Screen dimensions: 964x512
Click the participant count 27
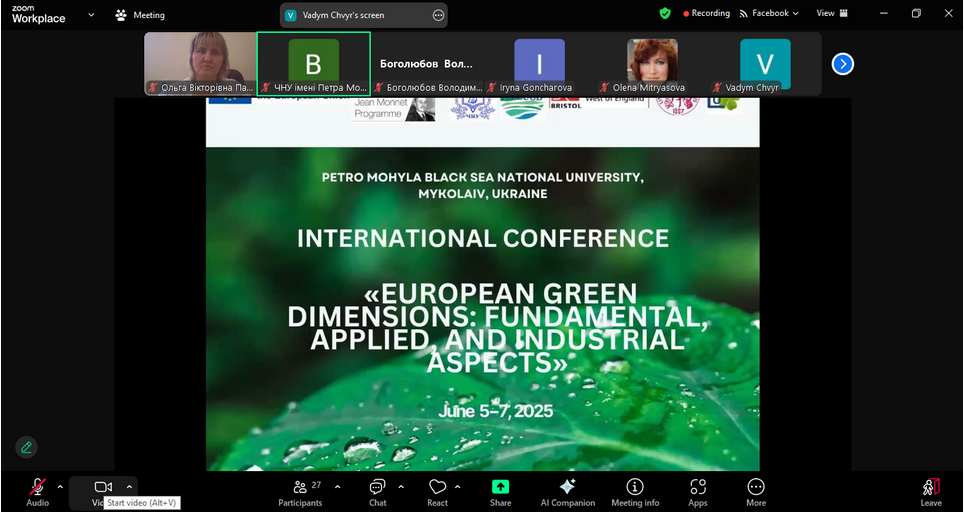[x=316, y=485]
